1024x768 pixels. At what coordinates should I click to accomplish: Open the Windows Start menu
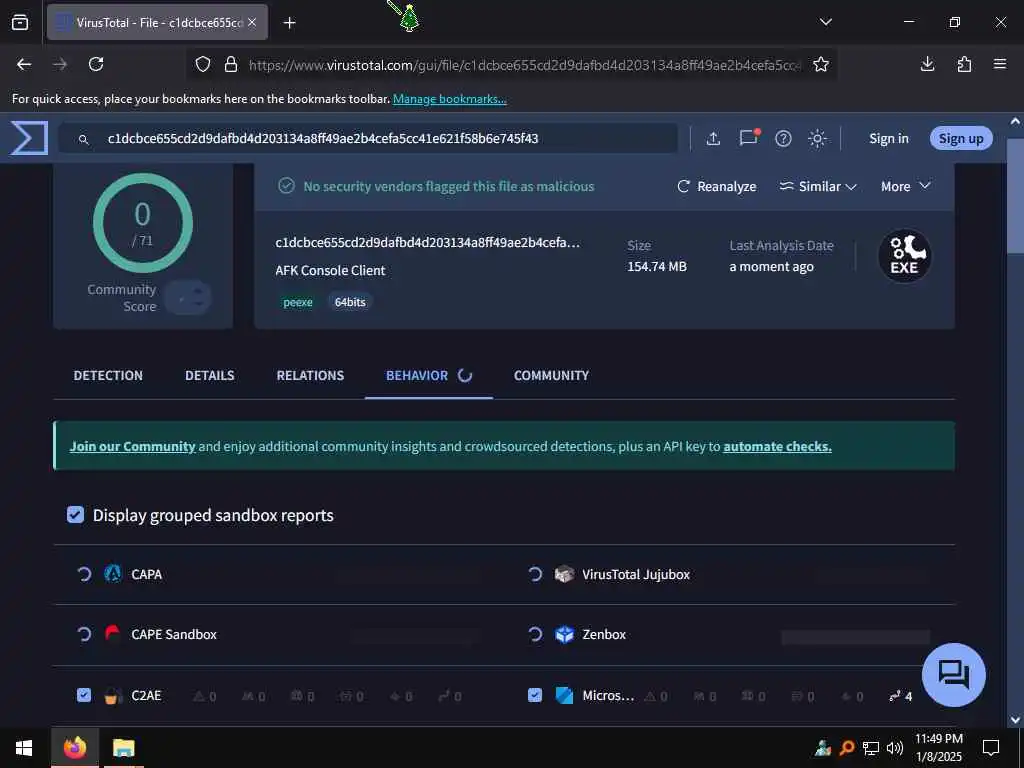(24, 748)
